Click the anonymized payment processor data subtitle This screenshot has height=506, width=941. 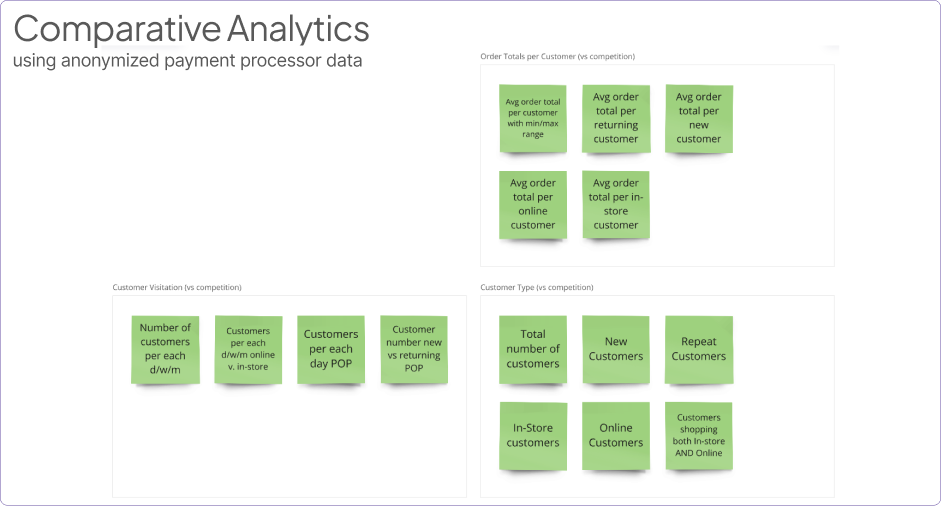[187, 60]
